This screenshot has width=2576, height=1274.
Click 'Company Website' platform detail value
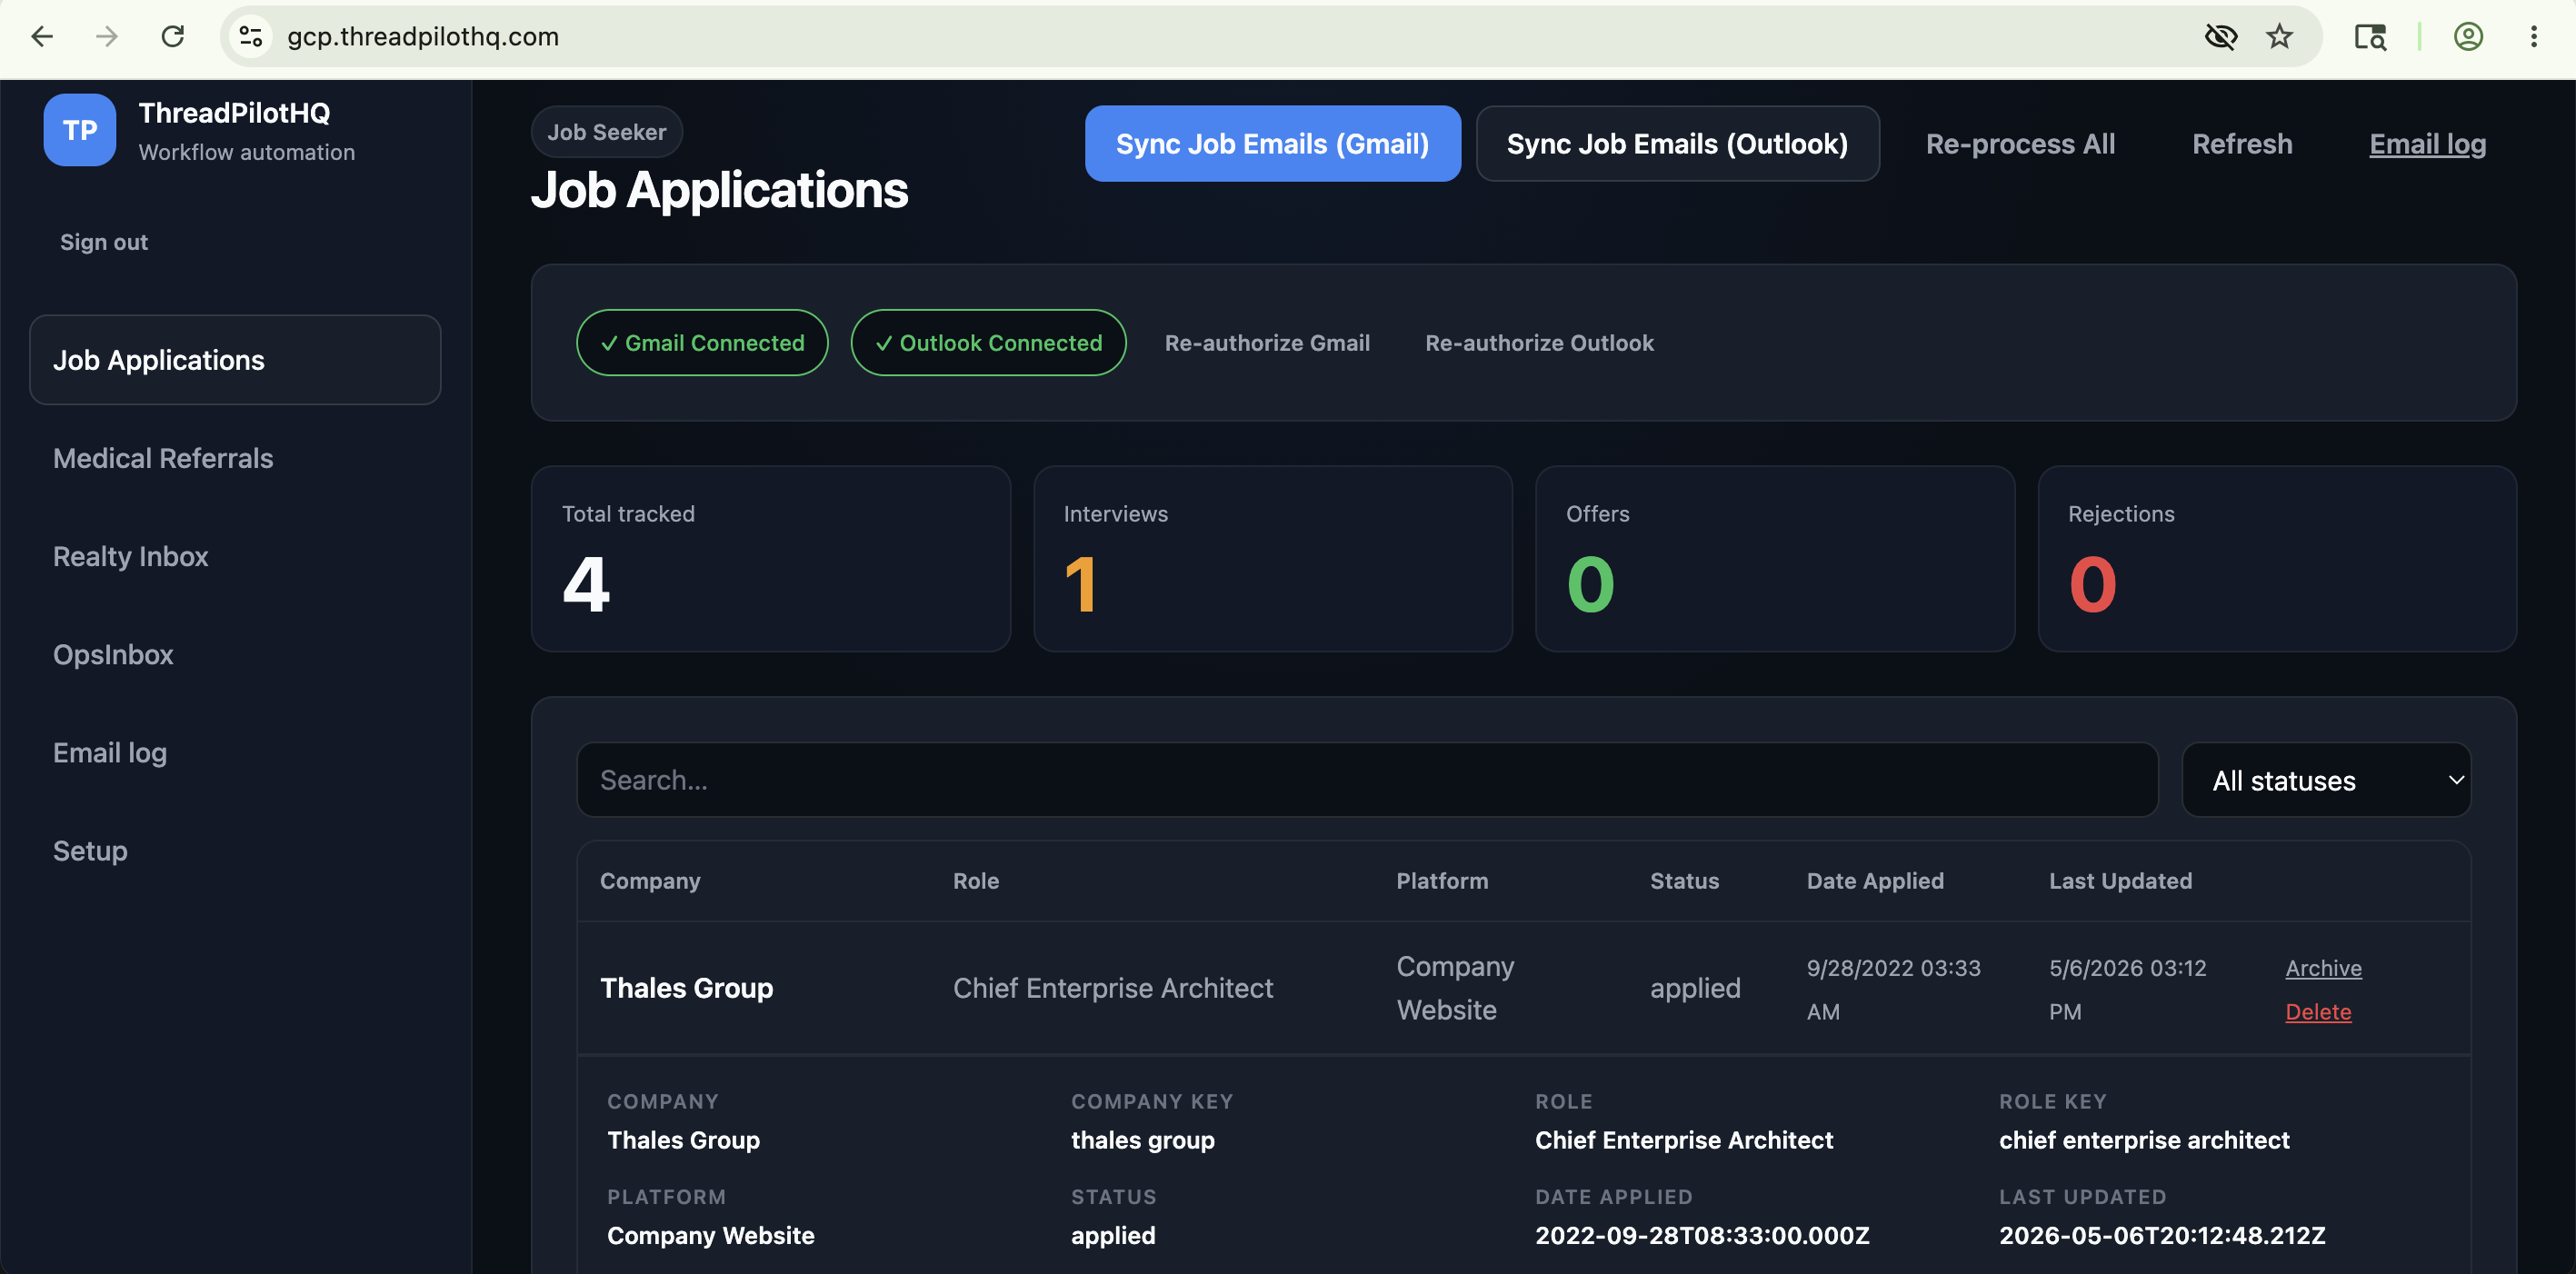click(711, 1235)
